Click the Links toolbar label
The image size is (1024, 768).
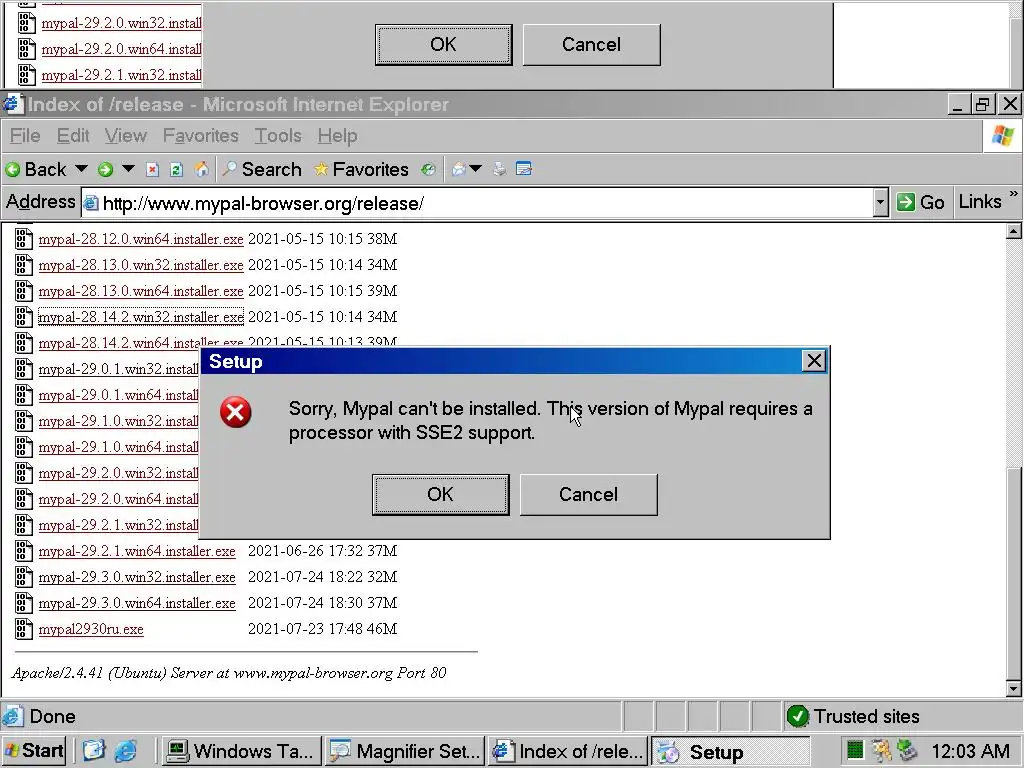(x=980, y=202)
